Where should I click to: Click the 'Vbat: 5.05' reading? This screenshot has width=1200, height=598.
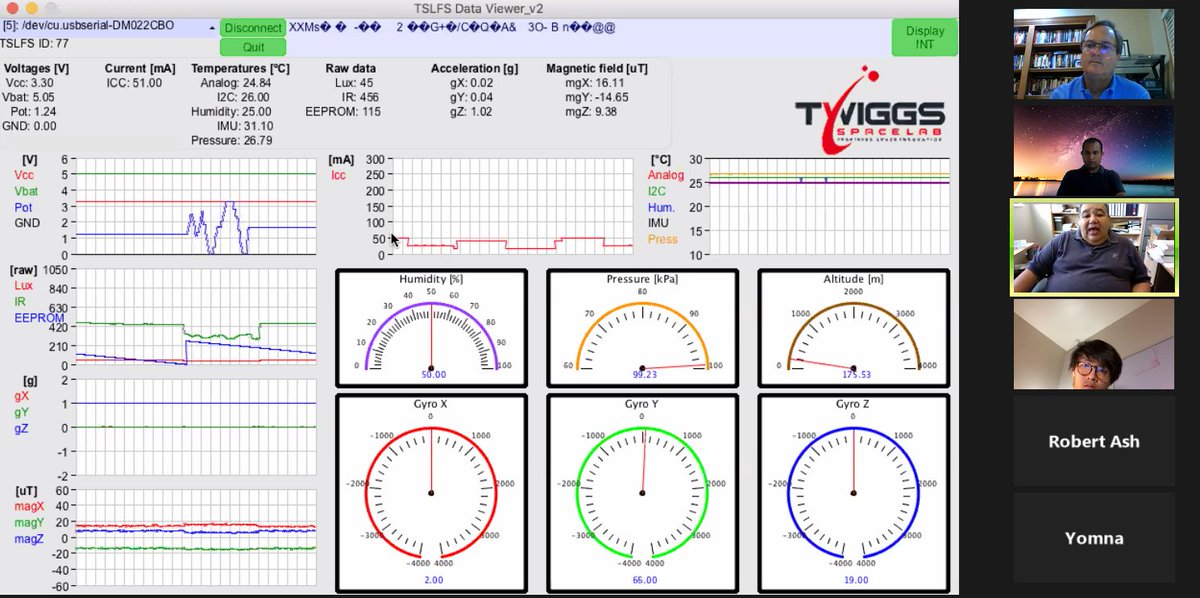[30, 97]
